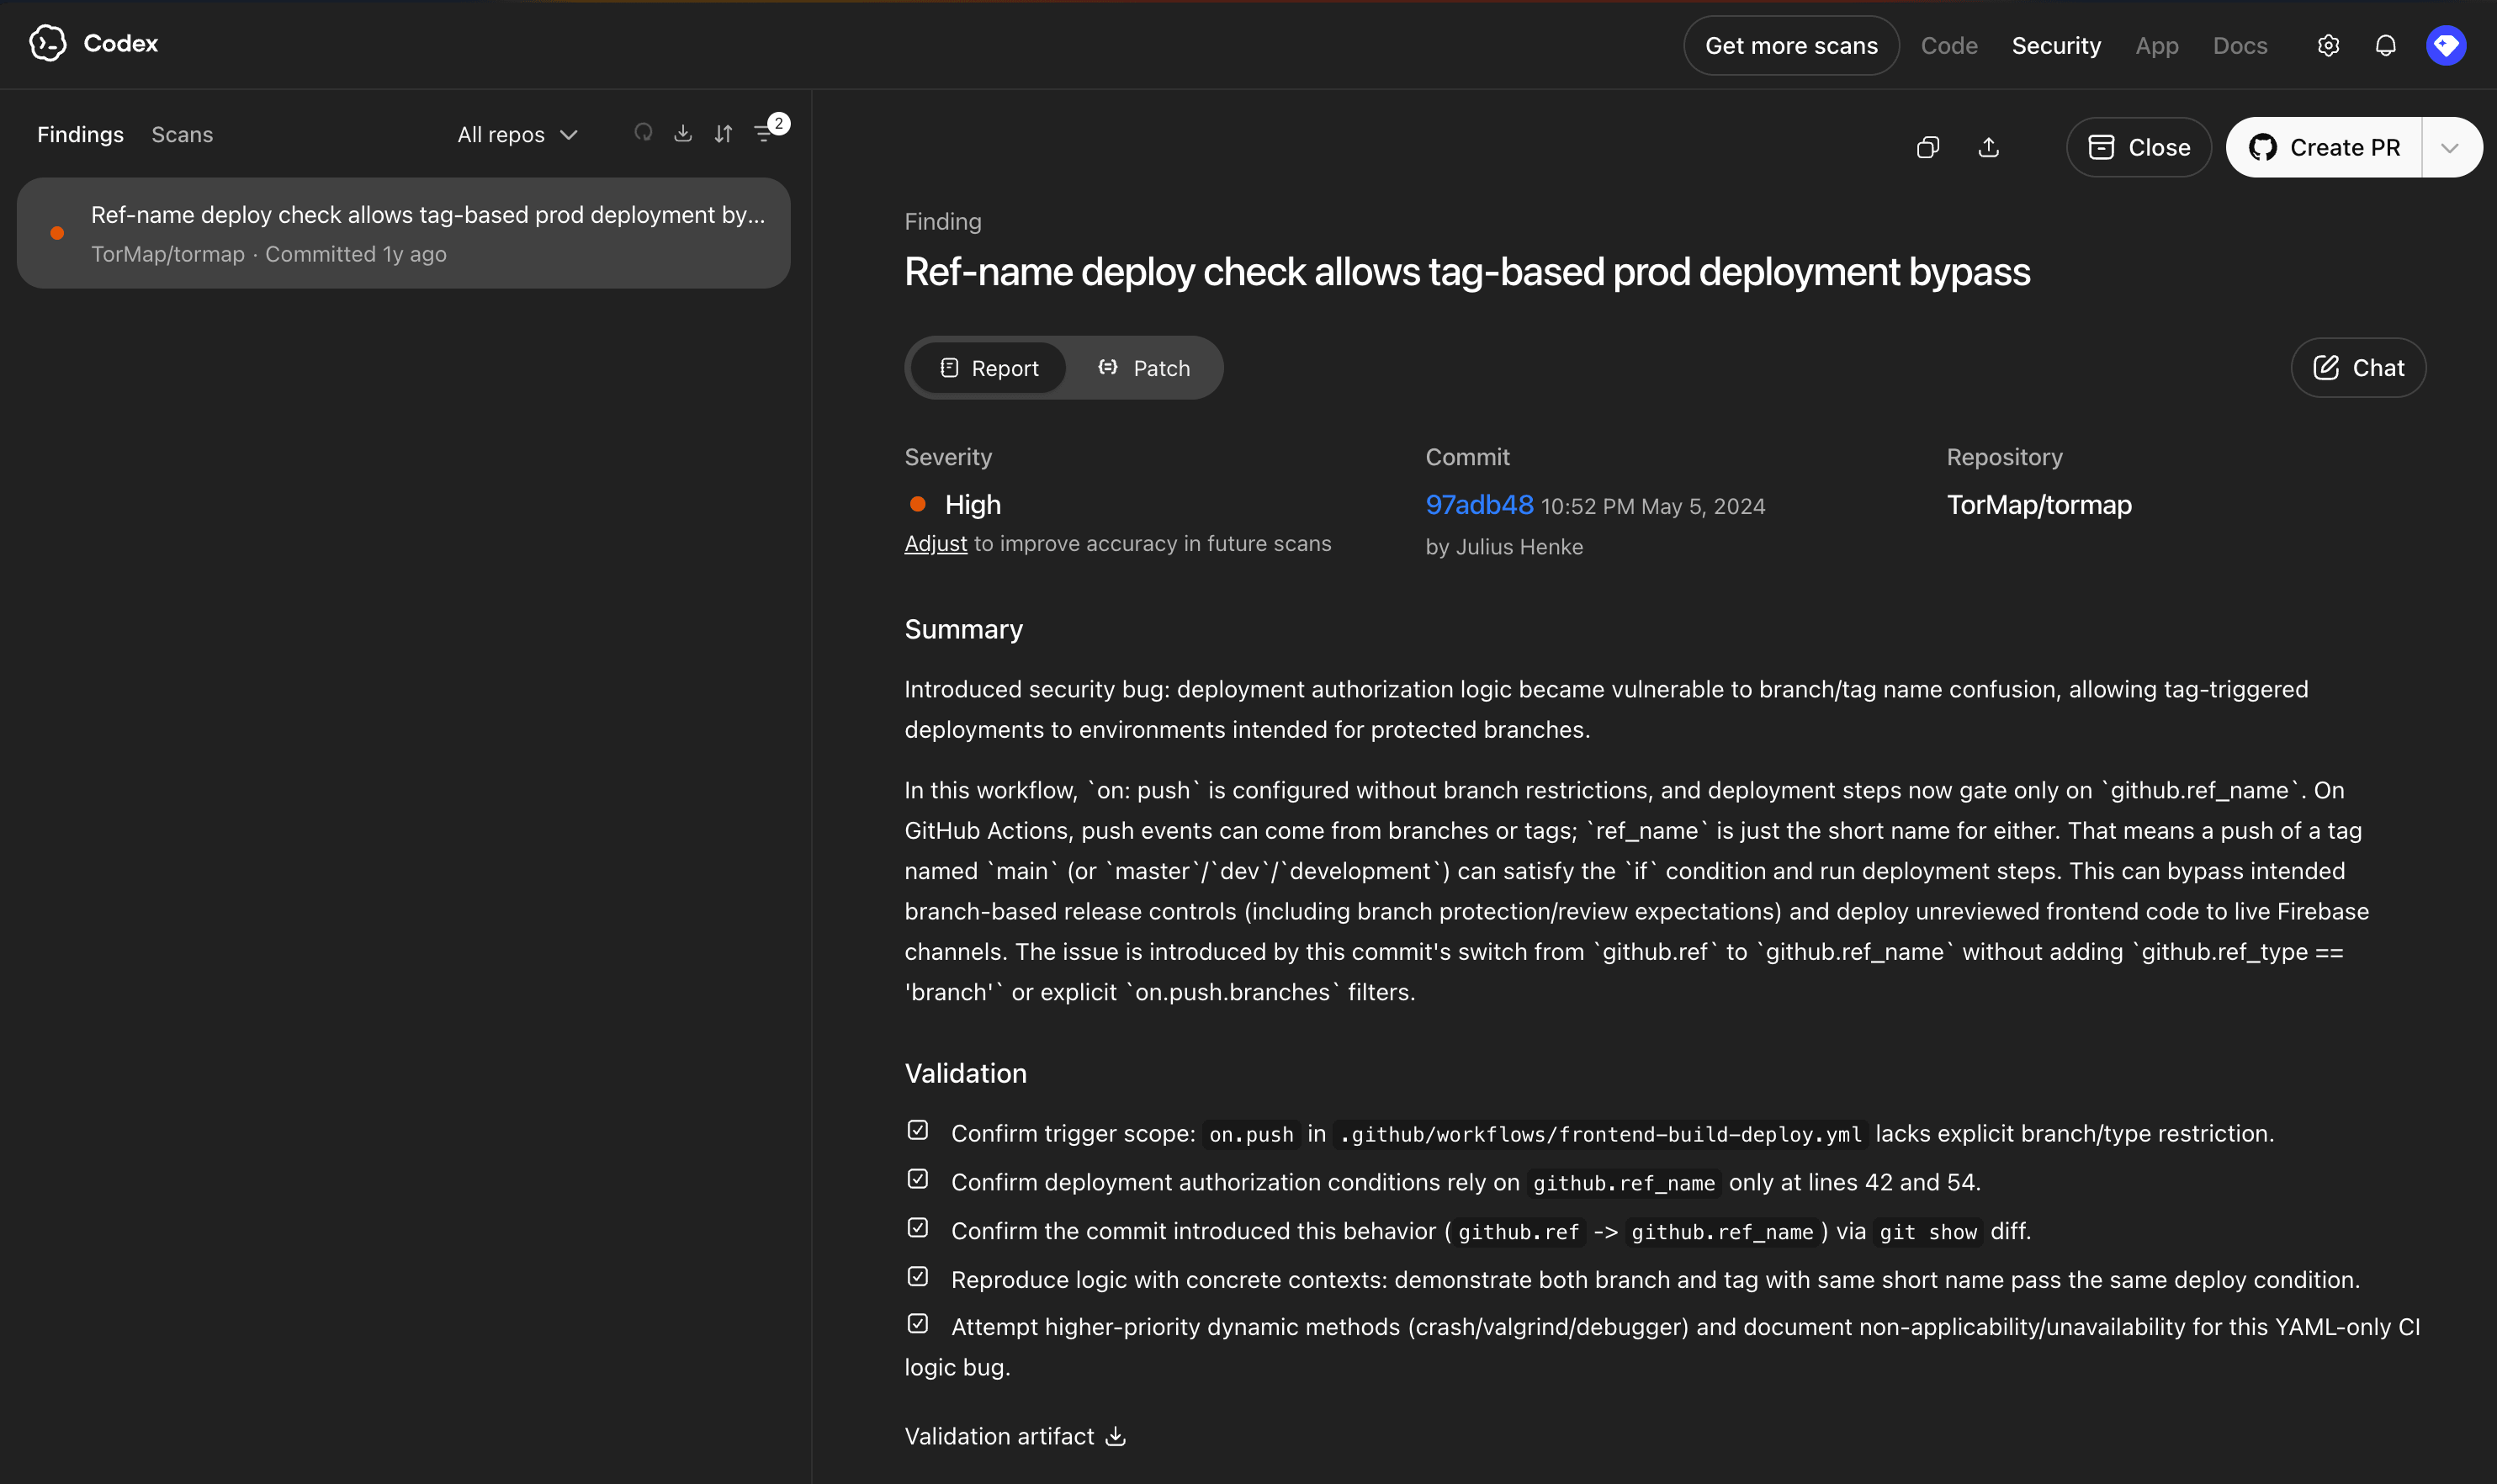Select the Ref-name deploy check finding in the list

pos(404,233)
